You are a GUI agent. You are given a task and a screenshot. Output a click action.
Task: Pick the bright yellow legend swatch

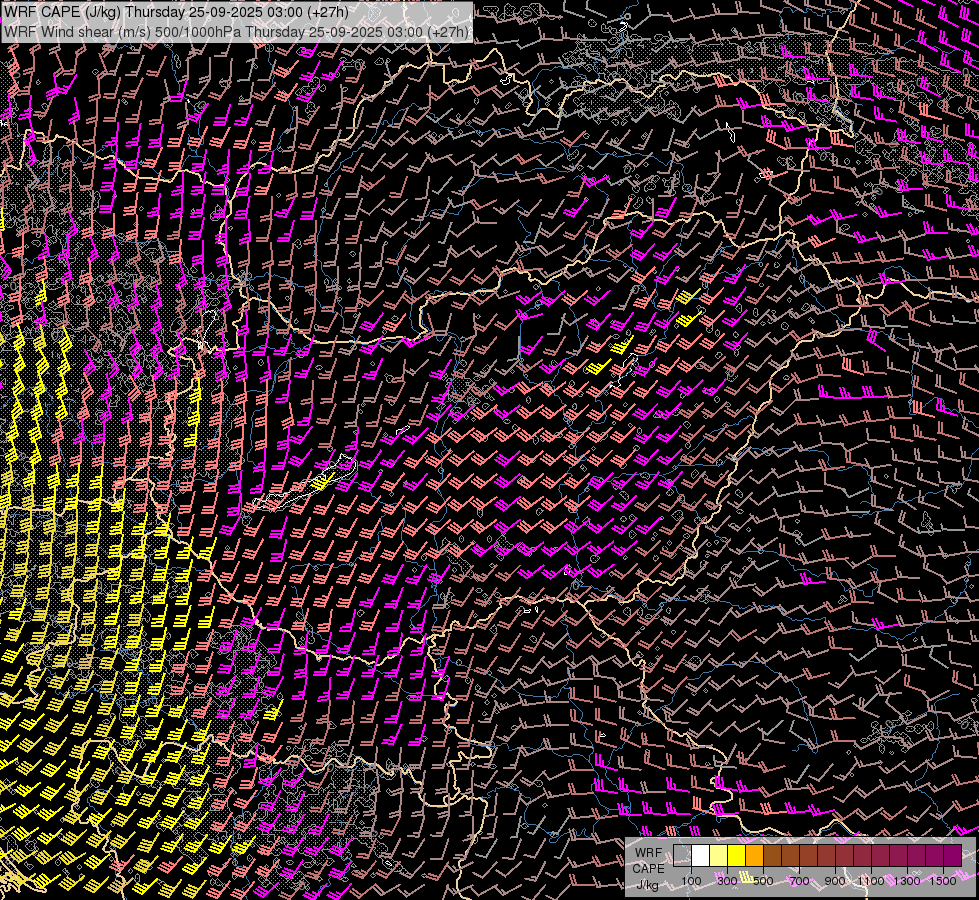pyautogui.click(x=736, y=855)
